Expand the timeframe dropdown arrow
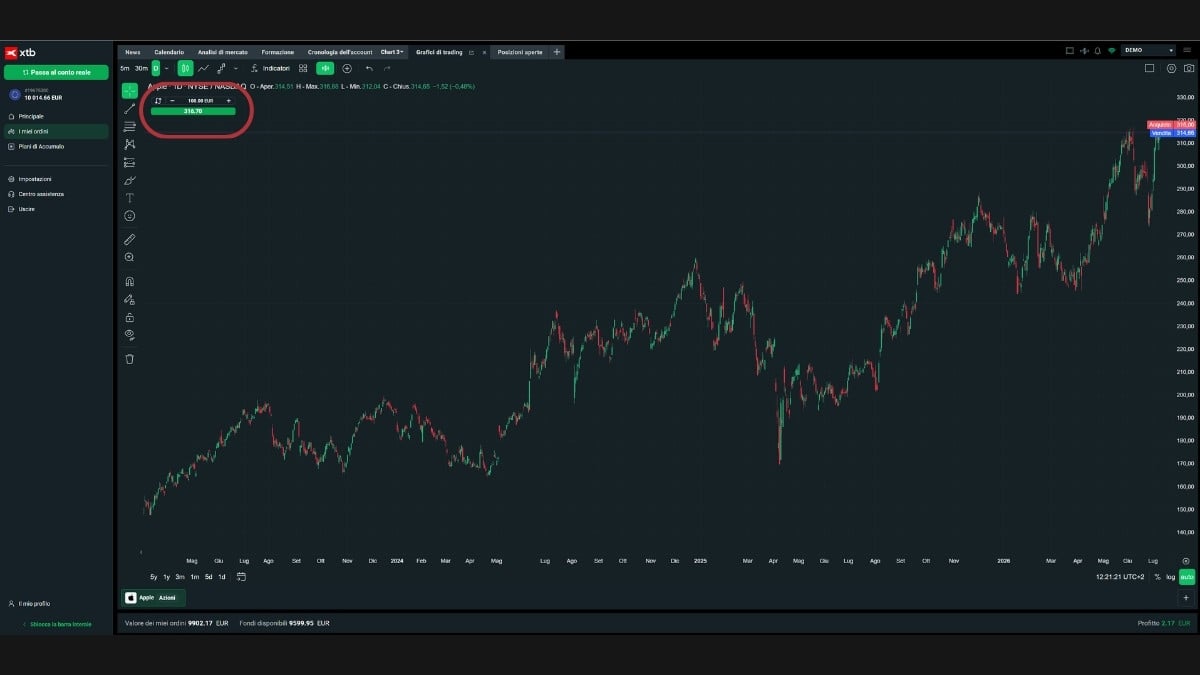Screen dimensions: 1200x675 pos(166,68)
